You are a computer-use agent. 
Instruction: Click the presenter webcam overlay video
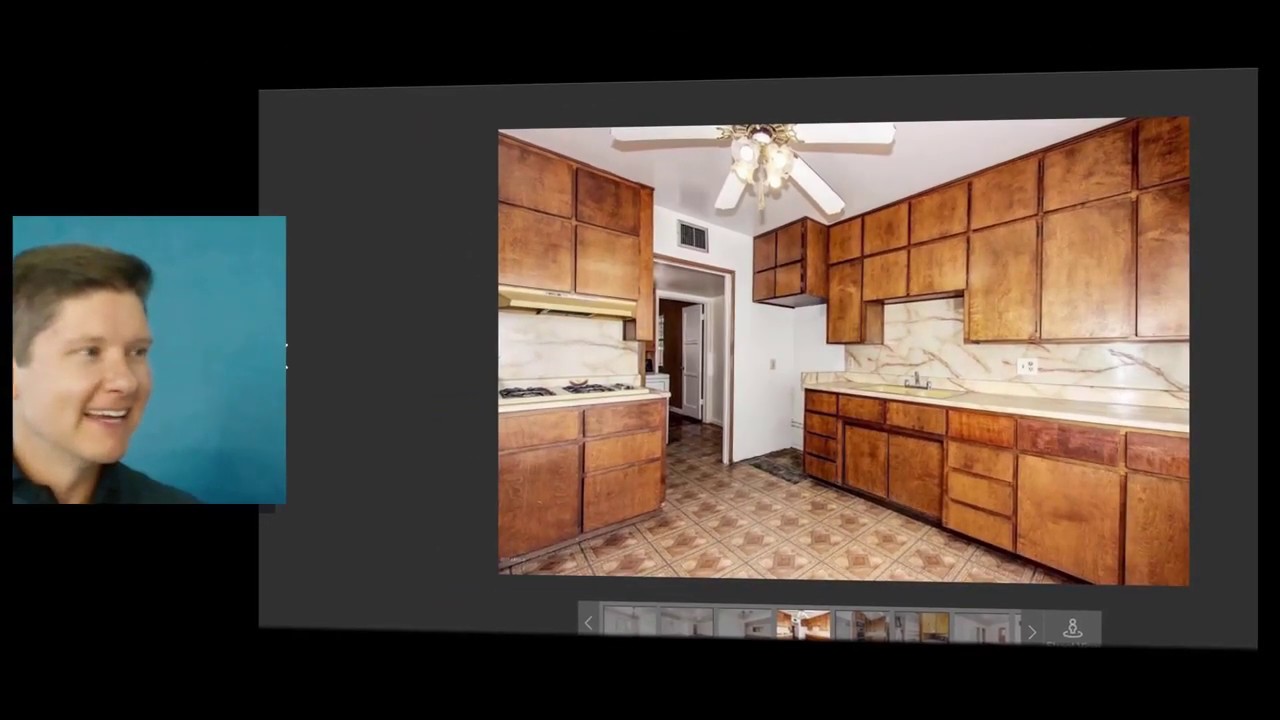148,358
